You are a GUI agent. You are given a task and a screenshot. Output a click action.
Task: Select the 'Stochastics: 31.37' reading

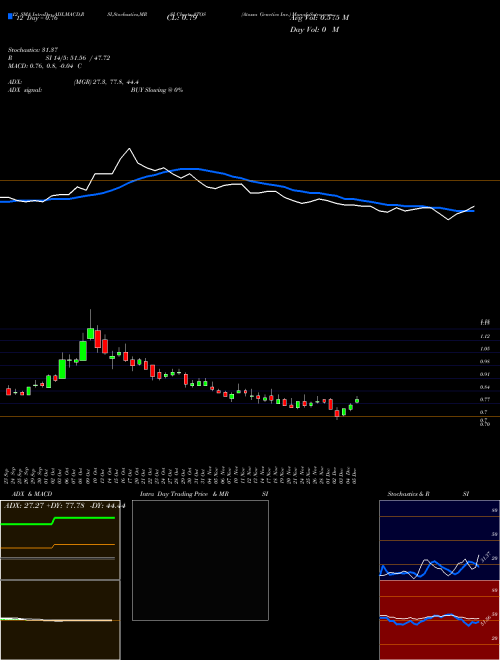(x=32, y=50)
